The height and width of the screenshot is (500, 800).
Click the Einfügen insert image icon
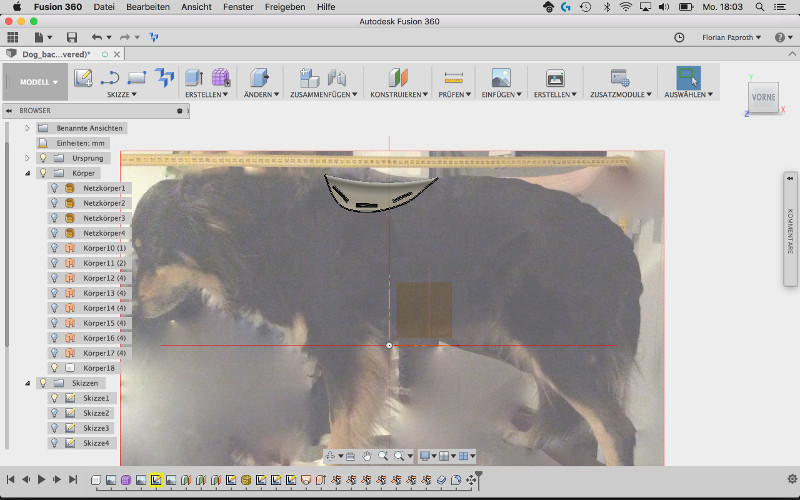click(501, 77)
